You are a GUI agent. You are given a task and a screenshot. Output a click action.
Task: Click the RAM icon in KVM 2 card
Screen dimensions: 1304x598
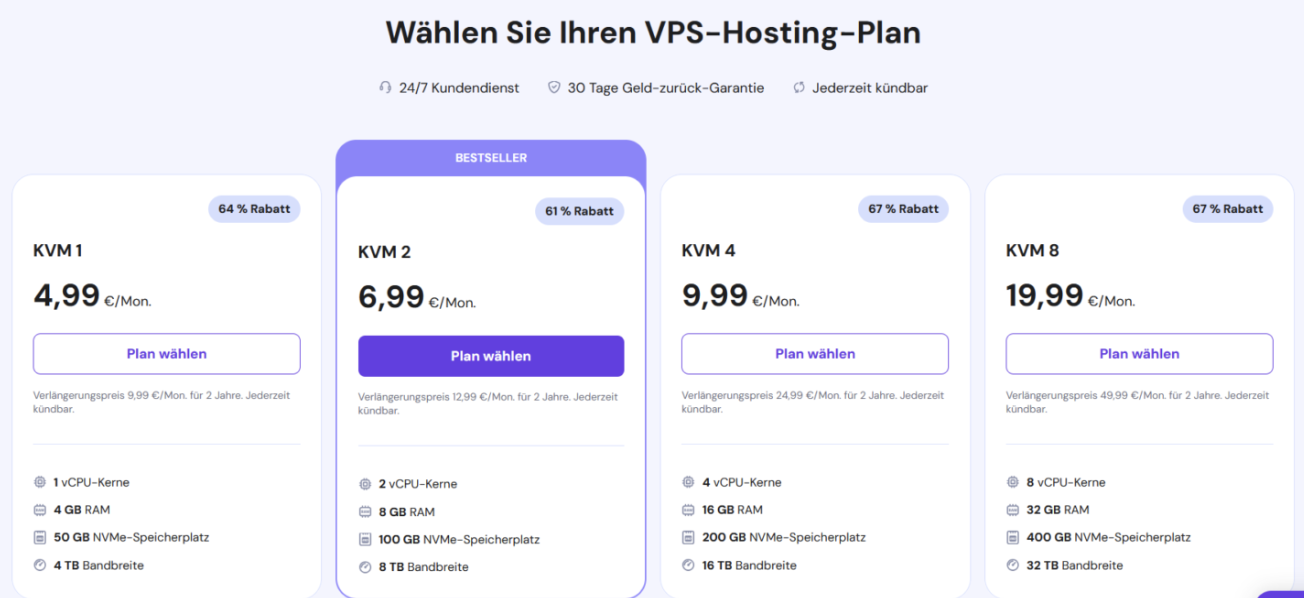pos(365,510)
